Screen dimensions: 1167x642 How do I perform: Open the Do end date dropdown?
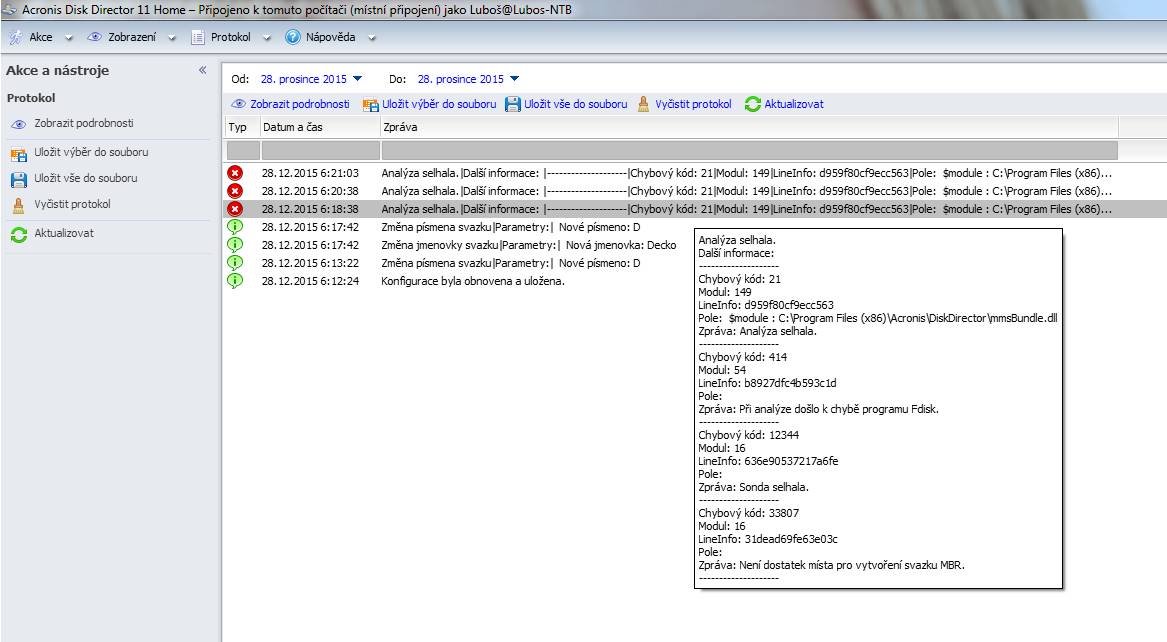pyautogui.click(x=468, y=79)
